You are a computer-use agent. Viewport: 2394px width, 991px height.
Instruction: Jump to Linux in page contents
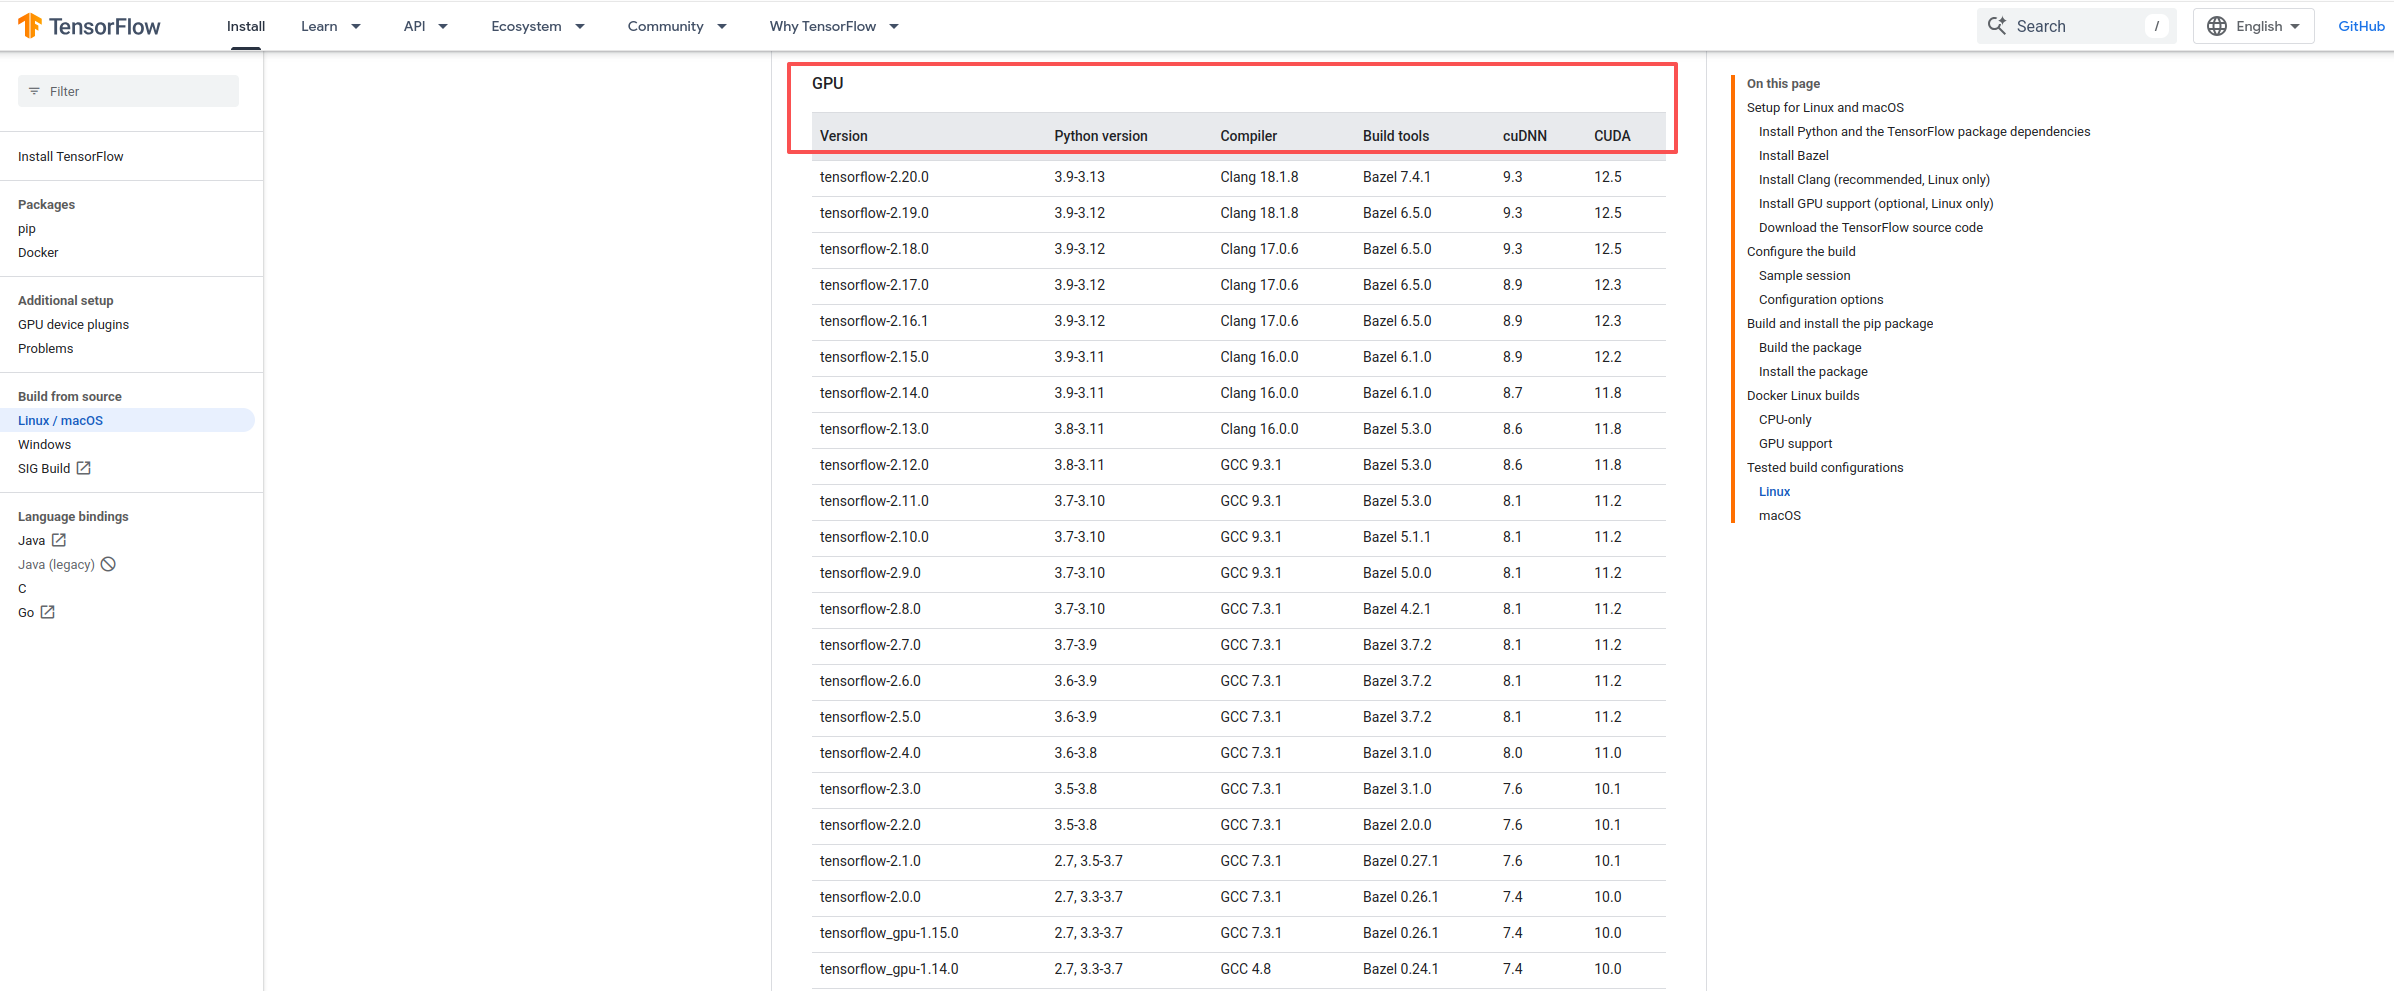tap(1774, 491)
